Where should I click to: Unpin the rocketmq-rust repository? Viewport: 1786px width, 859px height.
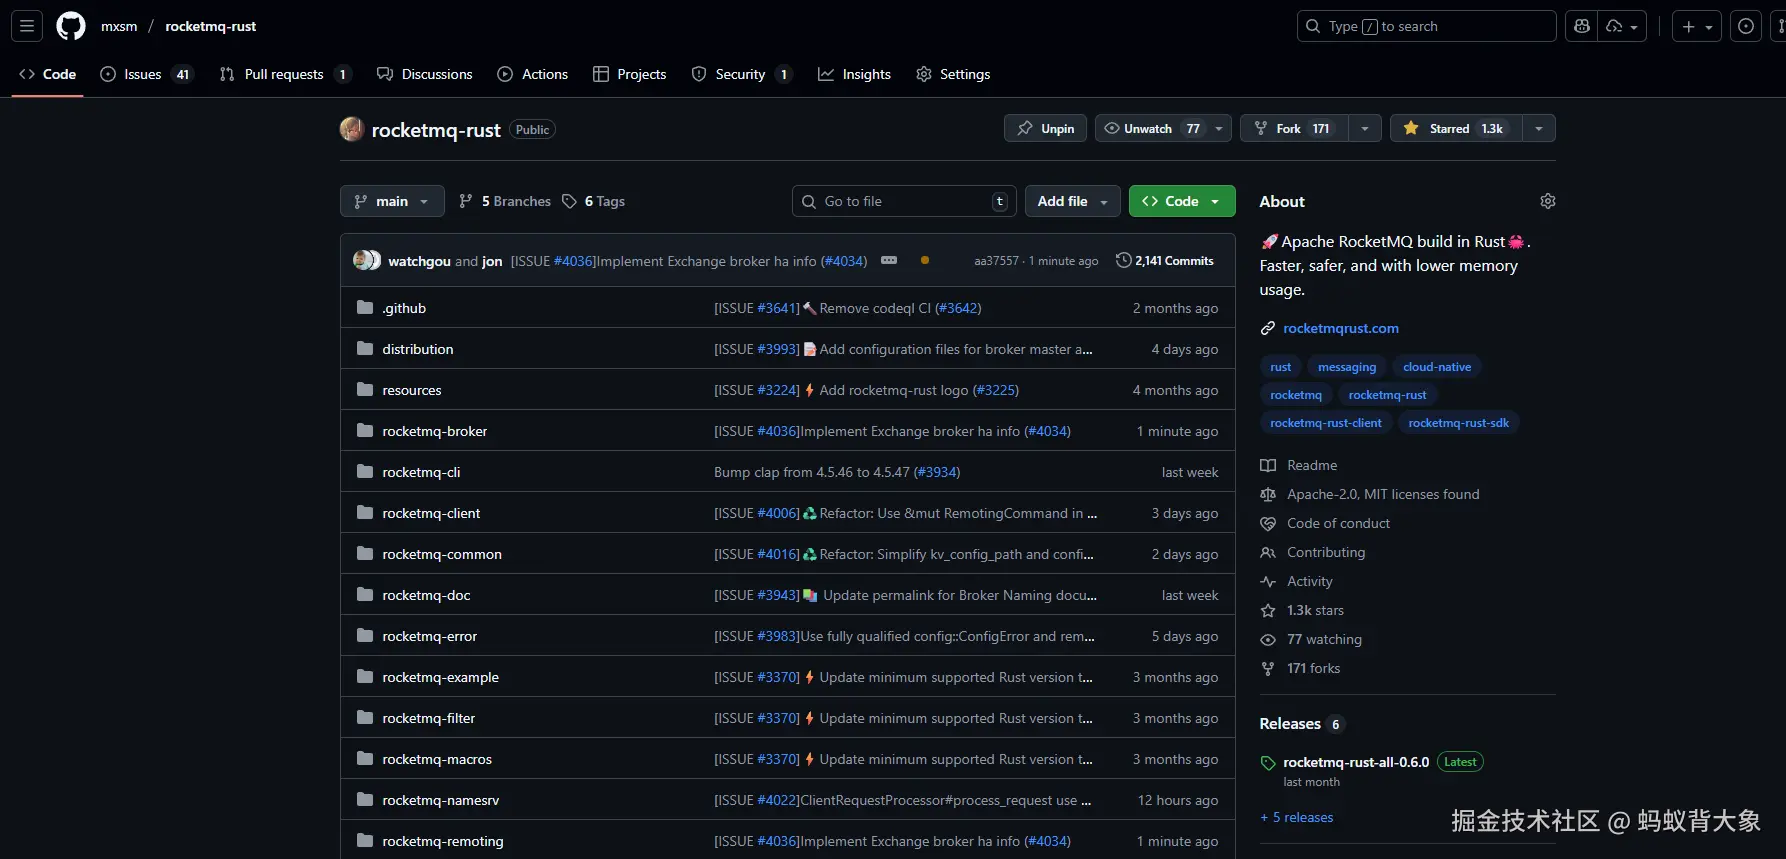[x=1045, y=128]
